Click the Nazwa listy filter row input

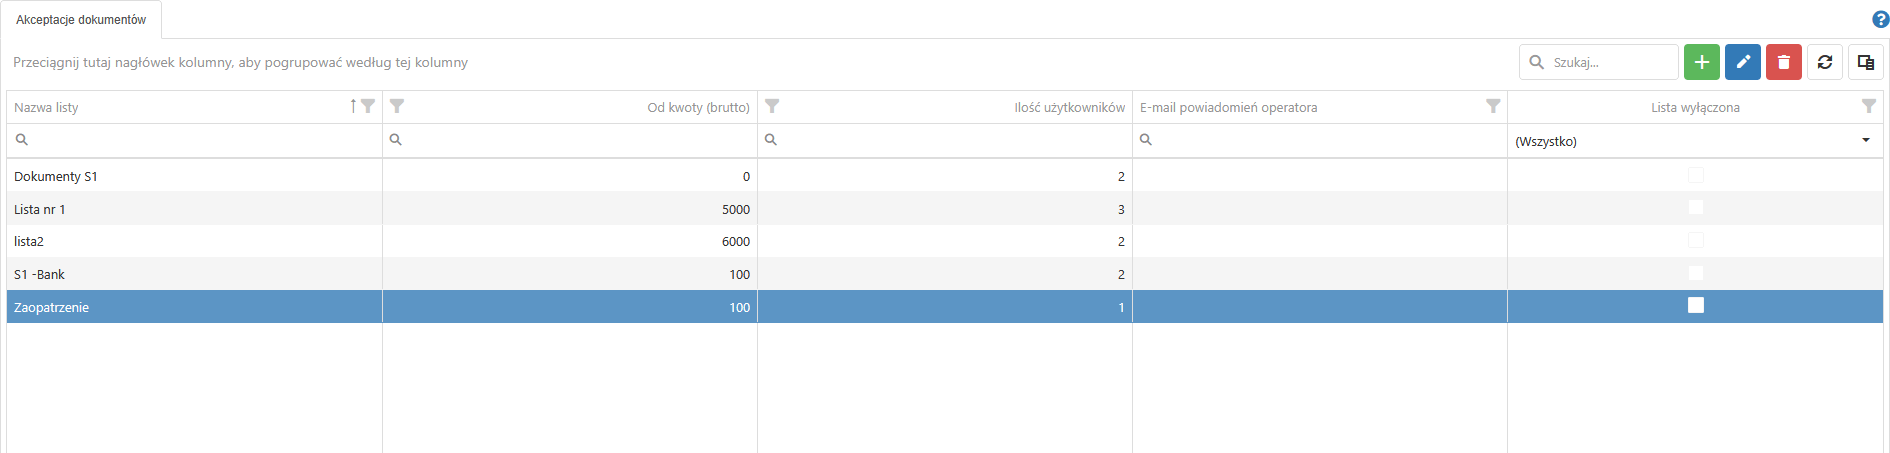point(200,140)
